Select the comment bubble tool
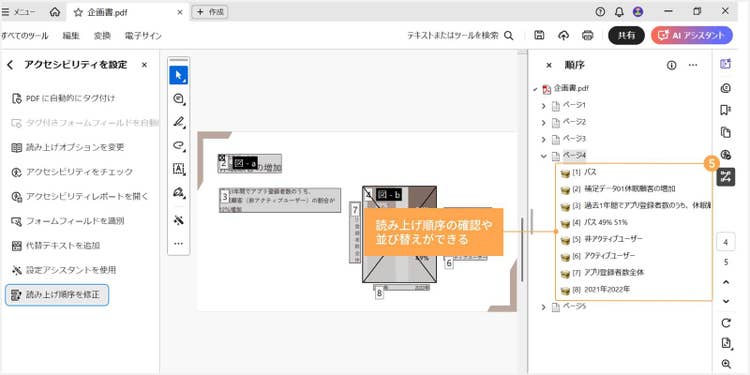The width and height of the screenshot is (750, 375). tap(178, 99)
